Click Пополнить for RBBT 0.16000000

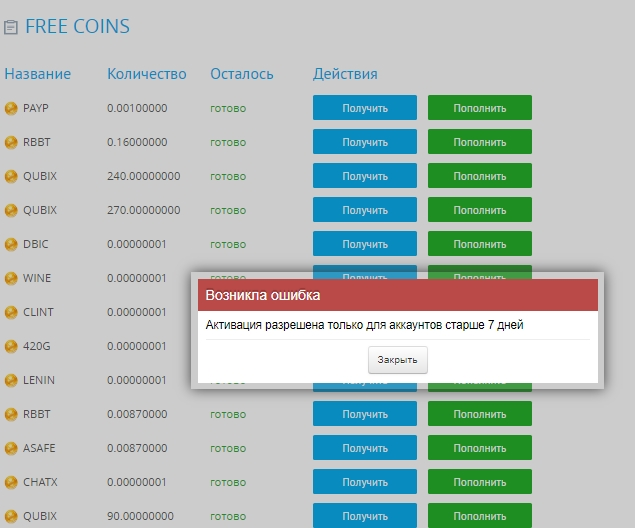point(479,142)
